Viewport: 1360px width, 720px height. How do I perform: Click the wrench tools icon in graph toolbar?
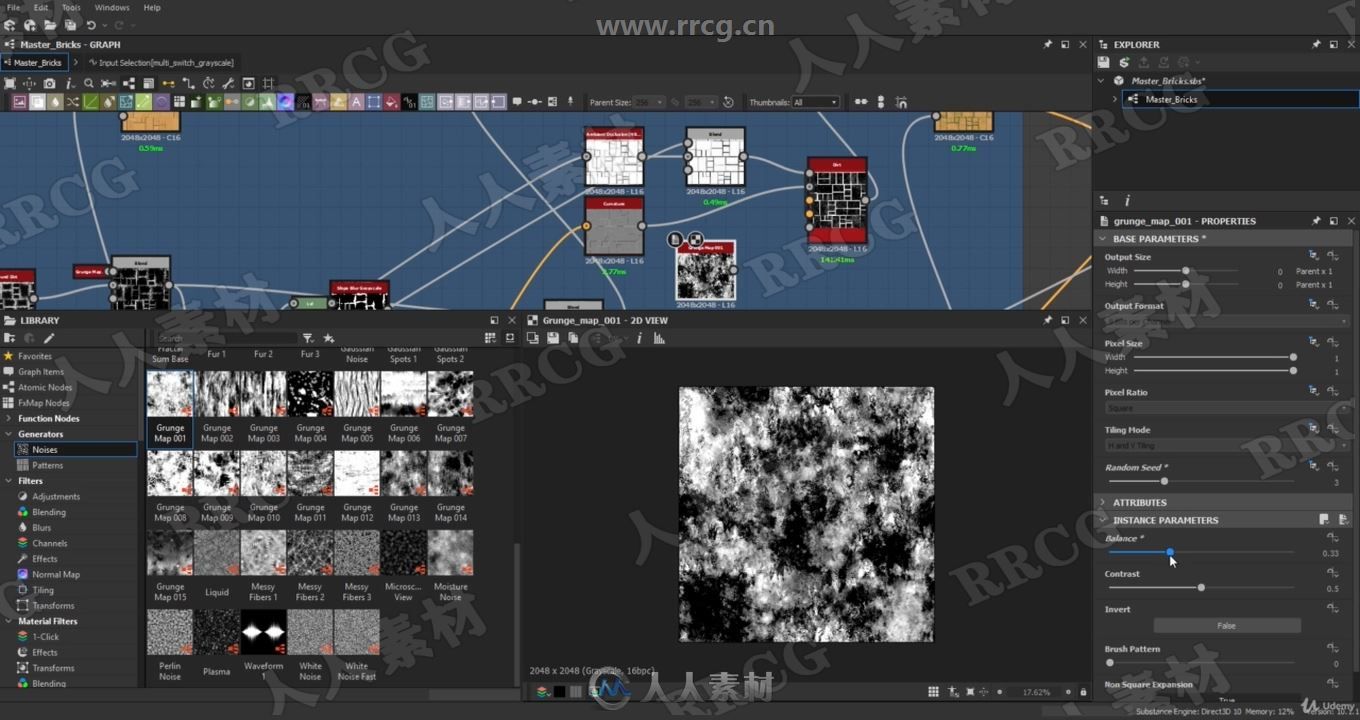[228, 83]
